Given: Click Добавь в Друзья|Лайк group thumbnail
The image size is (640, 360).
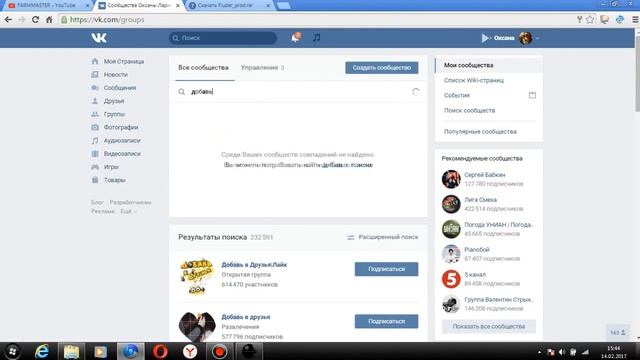Looking at the screenshot, I should point(197,276).
